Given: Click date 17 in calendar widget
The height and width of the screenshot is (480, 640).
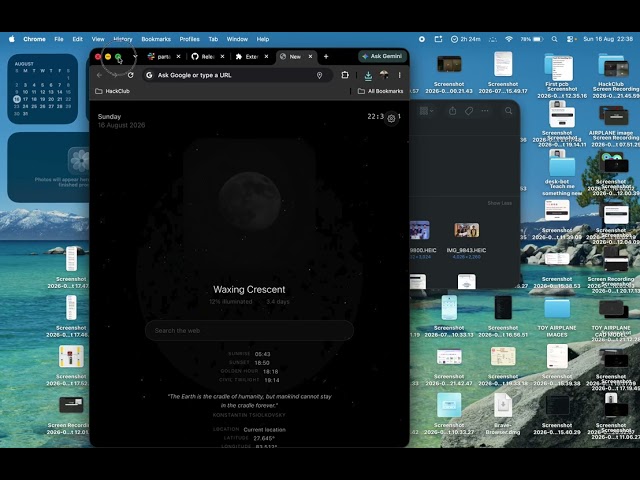Looking at the screenshot, I should point(25,99).
